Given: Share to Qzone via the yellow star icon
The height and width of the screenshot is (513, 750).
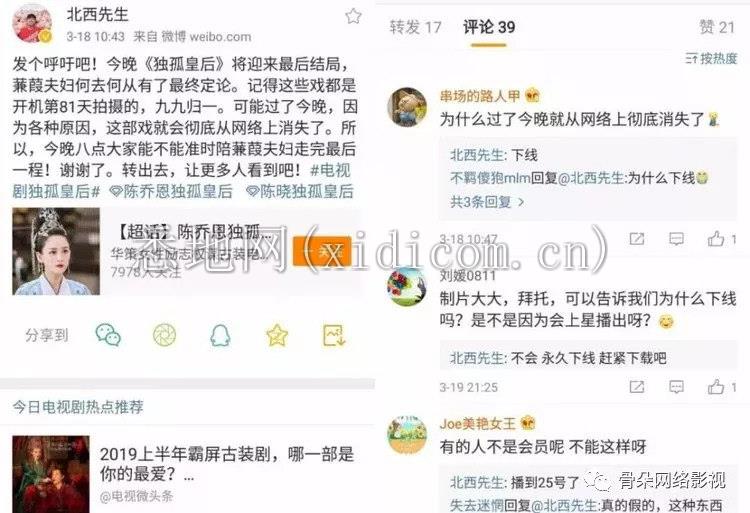Looking at the screenshot, I should click(277, 335).
